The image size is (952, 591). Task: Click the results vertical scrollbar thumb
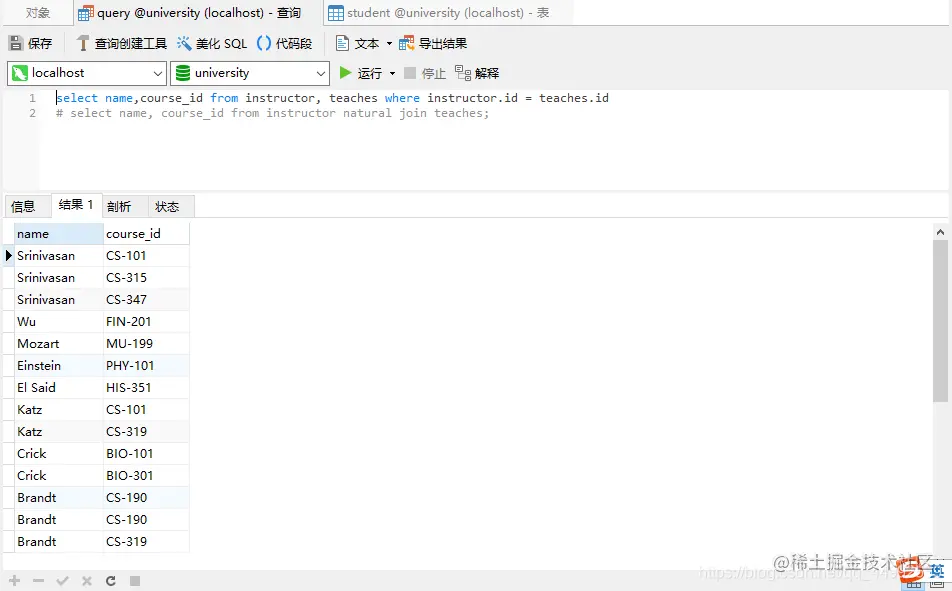tap(940, 321)
